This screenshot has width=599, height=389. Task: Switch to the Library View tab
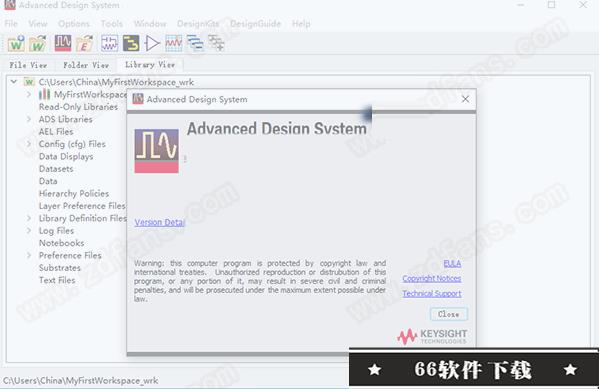[150, 65]
